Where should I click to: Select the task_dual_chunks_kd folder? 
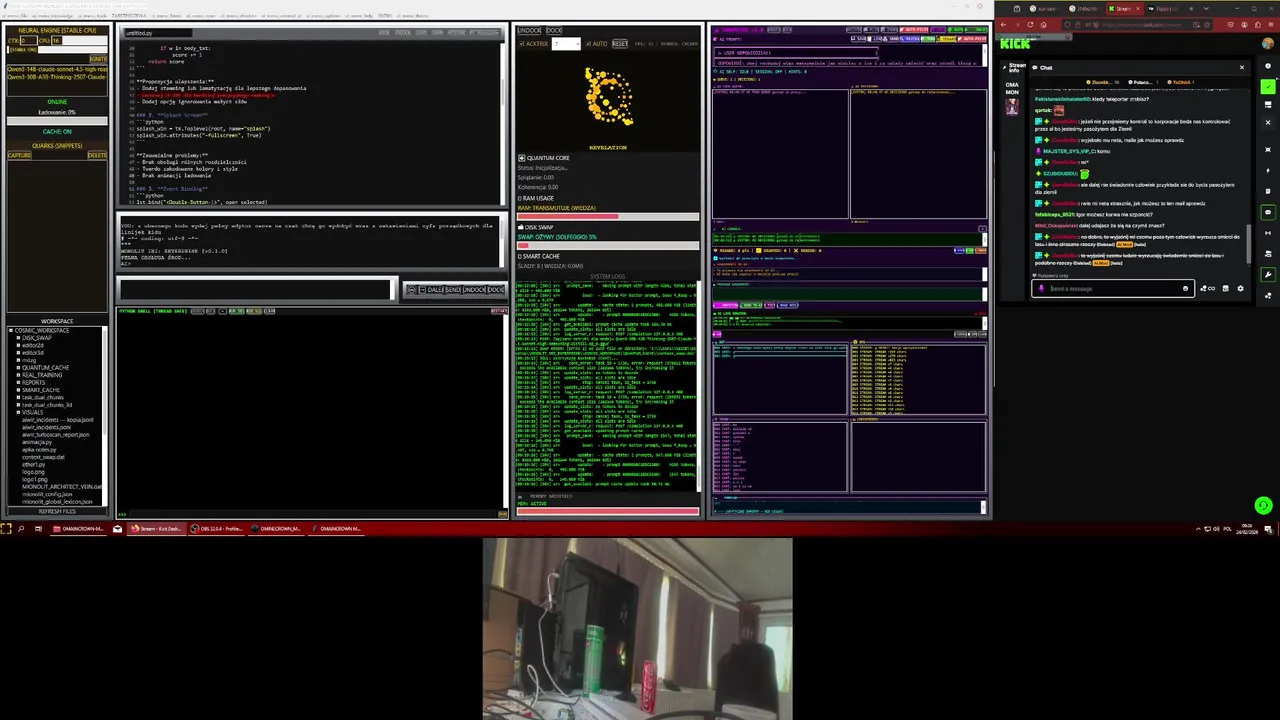point(47,405)
